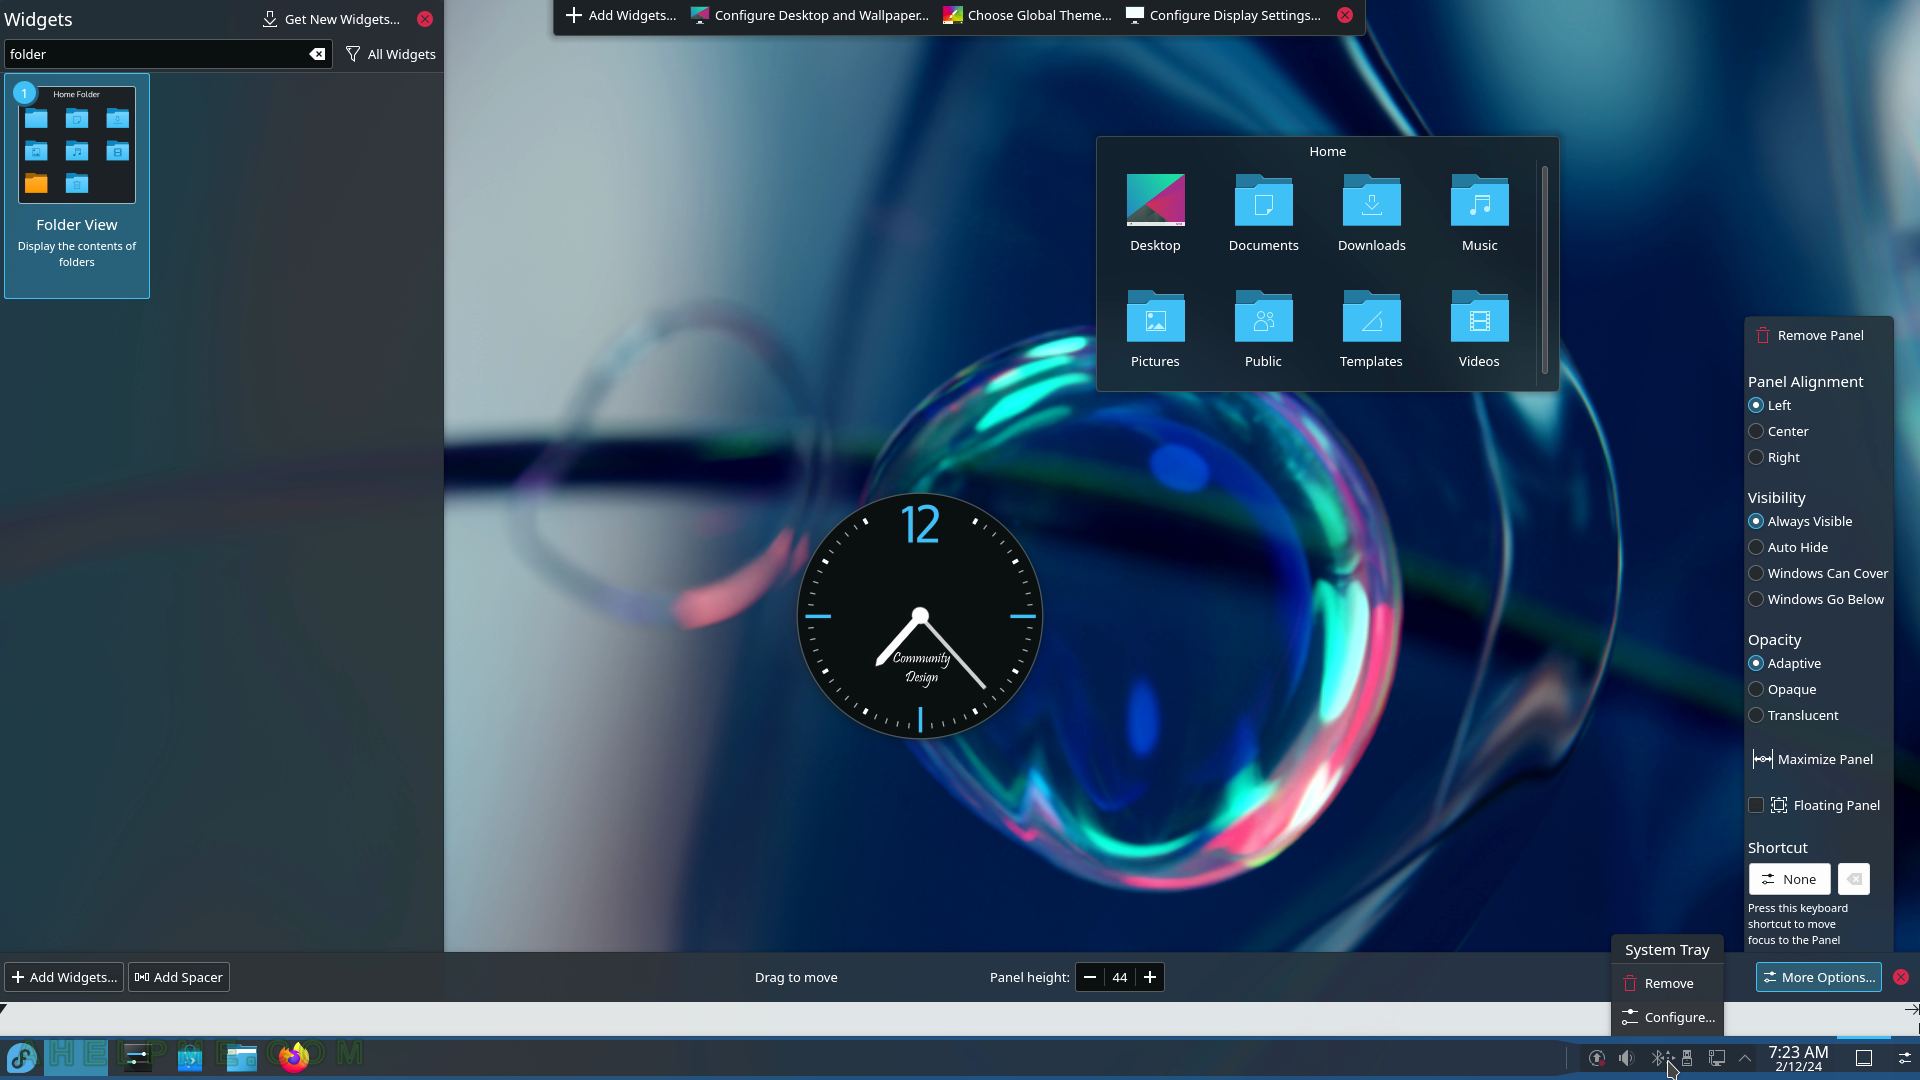The width and height of the screenshot is (1920, 1080).
Task: Select Windows Can Cover option
Action: pyautogui.click(x=1818, y=573)
